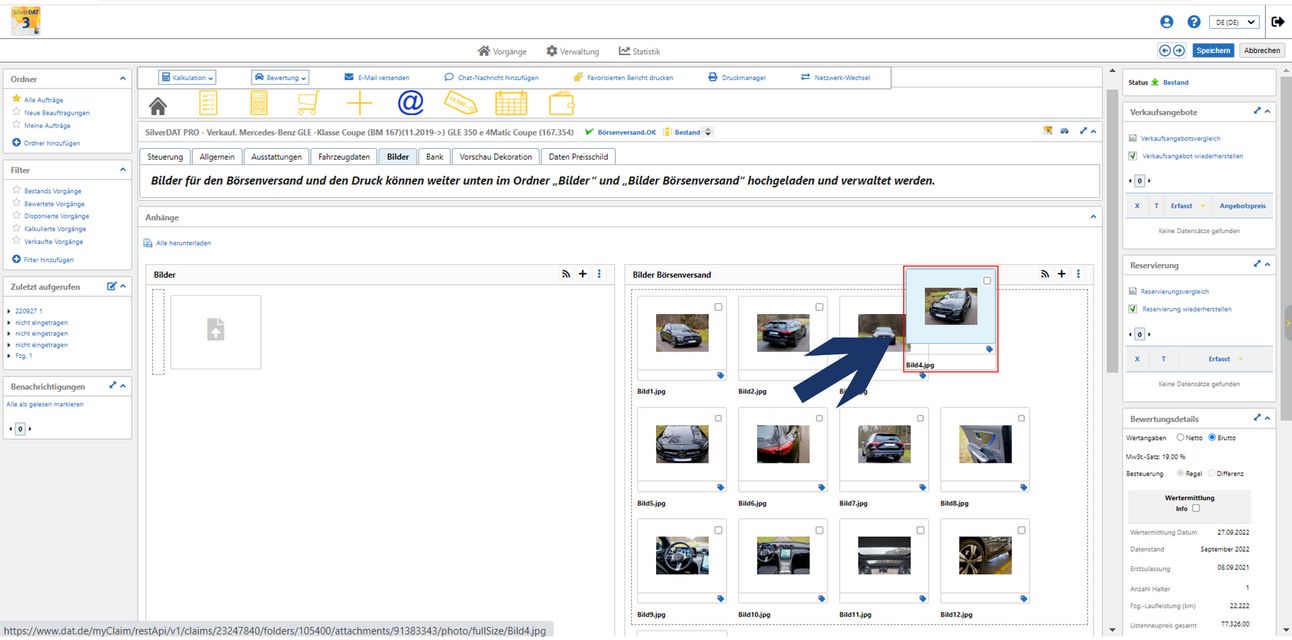Open the Kalkulation dropdown
The image size is (1292, 640).
[x=188, y=77]
